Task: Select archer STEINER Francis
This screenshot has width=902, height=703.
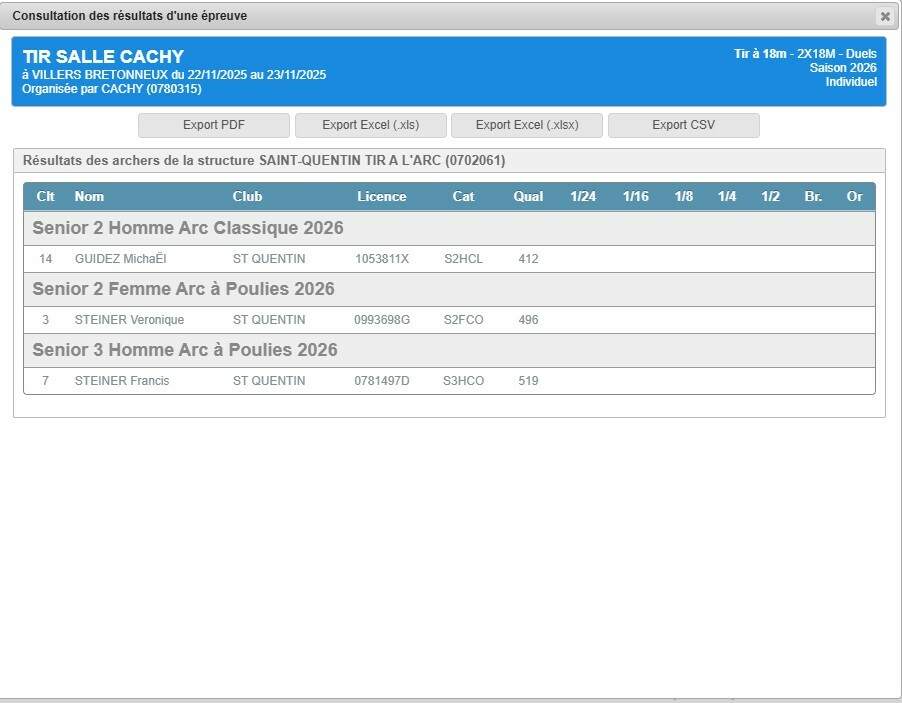Action: click(x=121, y=381)
